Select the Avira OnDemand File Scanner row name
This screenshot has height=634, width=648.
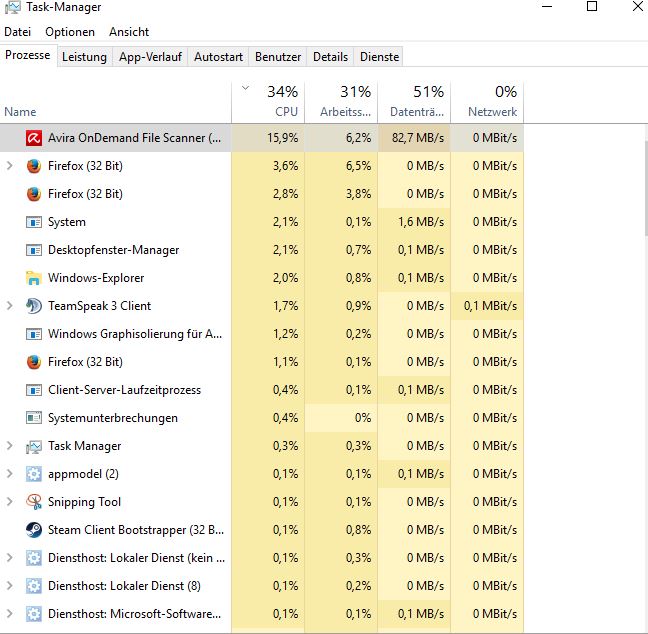(134, 138)
